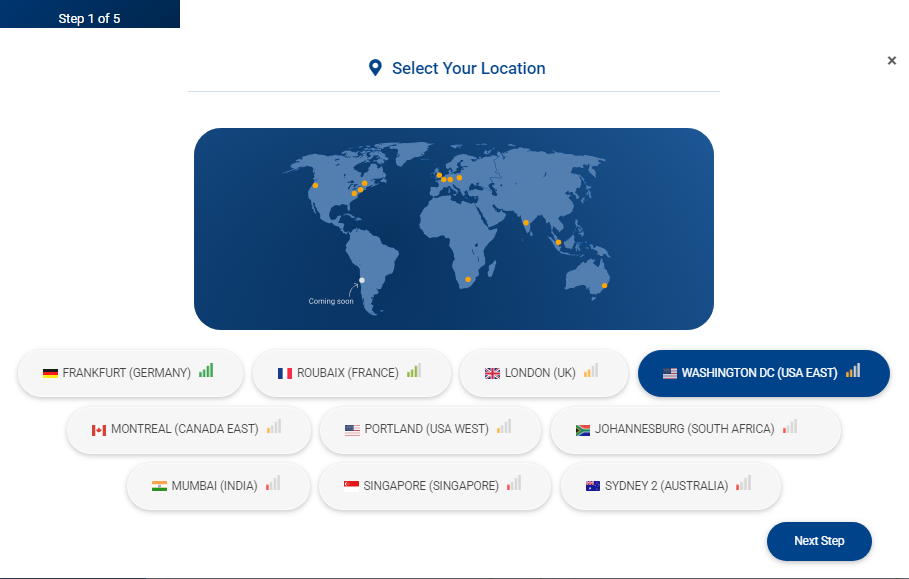This screenshot has width=909, height=579.
Task: Pick the Montreal (Canada East) location
Action: (189, 429)
